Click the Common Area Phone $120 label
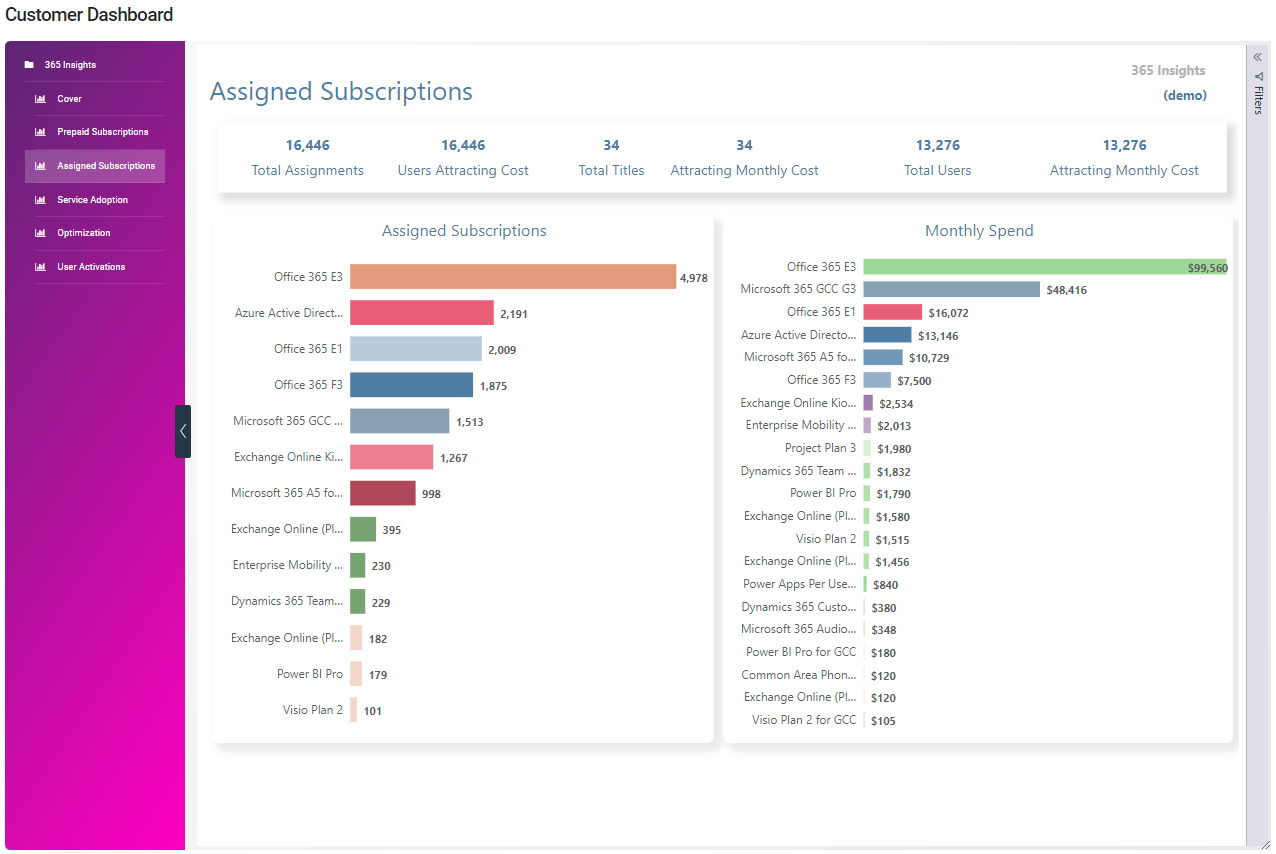Screen dimensions: 1276x854 click(799, 675)
